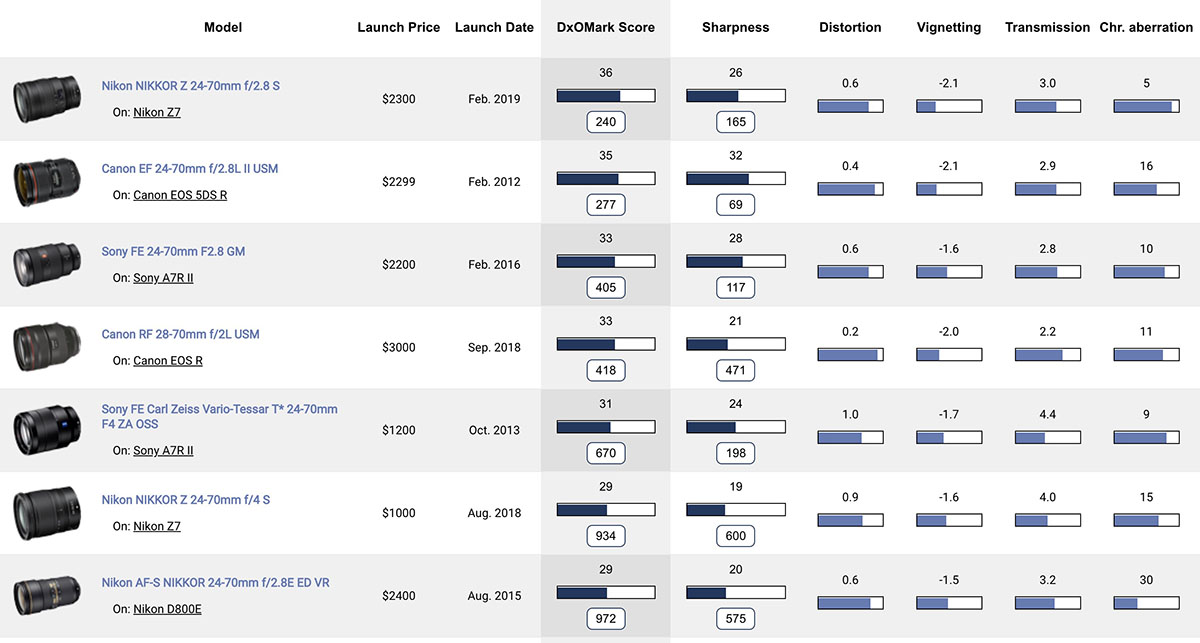Click the Nikon NIKKOR Z 24-70mm f/2.8 S lens thumbnail

[46, 99]
